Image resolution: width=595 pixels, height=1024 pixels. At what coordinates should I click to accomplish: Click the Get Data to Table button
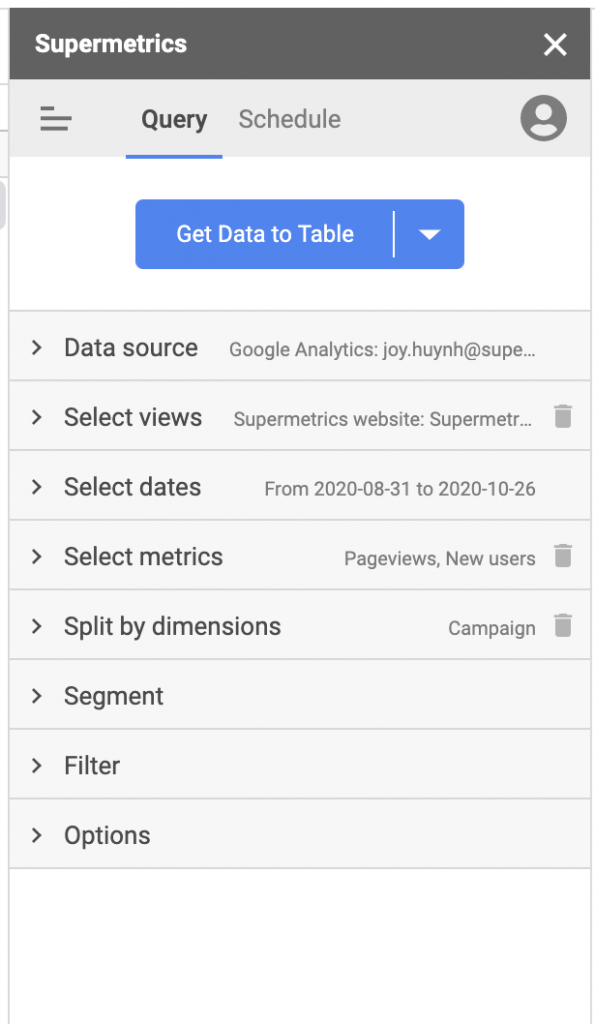click(265, 234)
